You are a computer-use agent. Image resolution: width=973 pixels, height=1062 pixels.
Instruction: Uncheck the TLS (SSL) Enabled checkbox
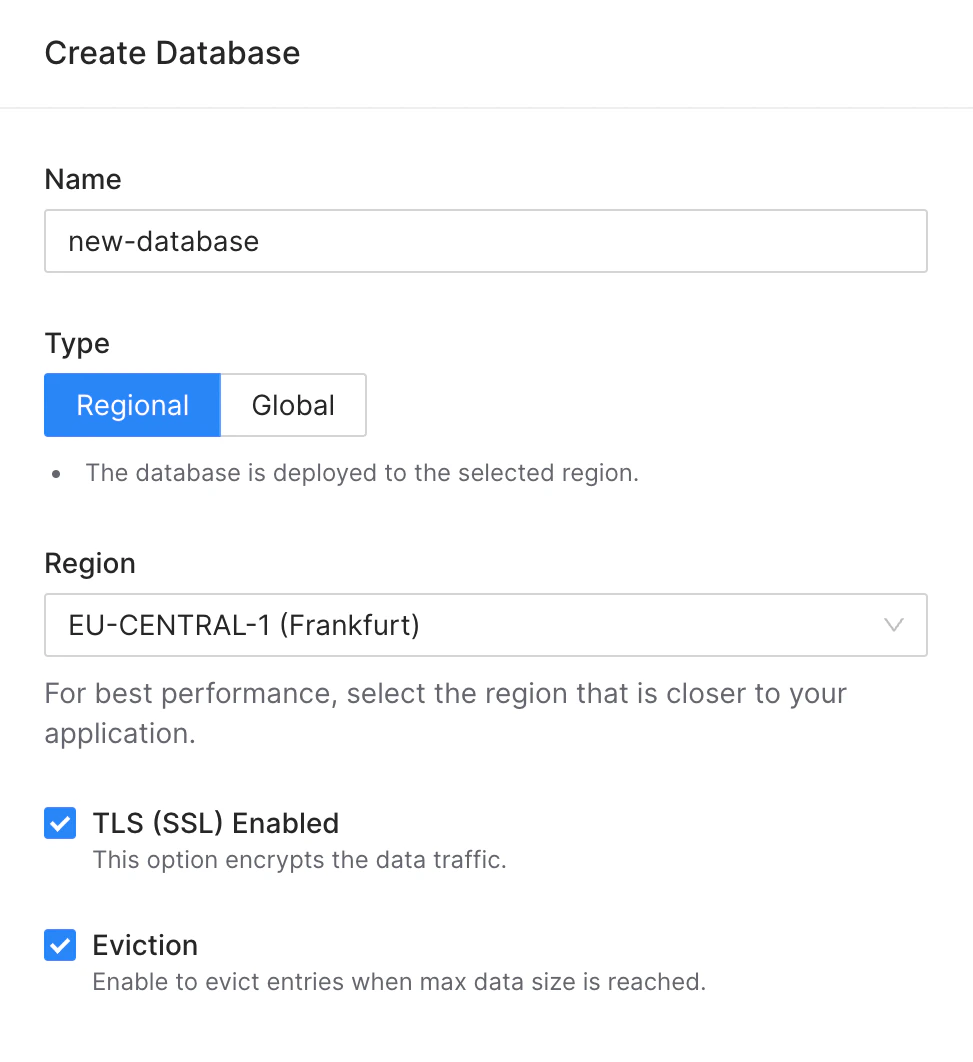point(60,824)
